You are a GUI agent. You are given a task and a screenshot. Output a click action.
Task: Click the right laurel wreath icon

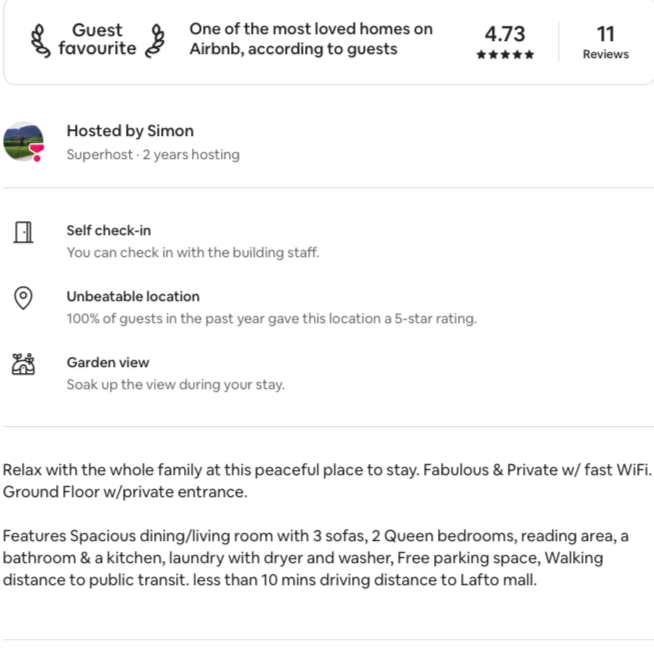pos(155,40)
